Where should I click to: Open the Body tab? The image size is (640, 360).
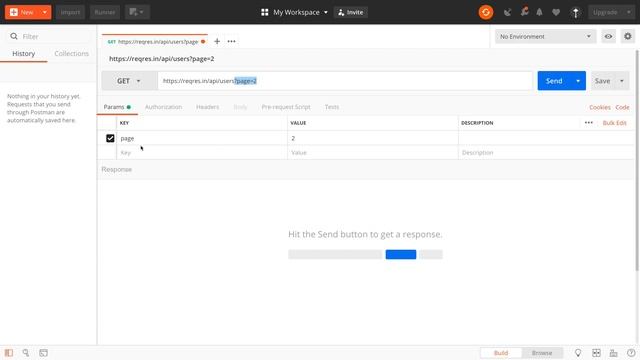pyautogui.click(x=240, y=107)
